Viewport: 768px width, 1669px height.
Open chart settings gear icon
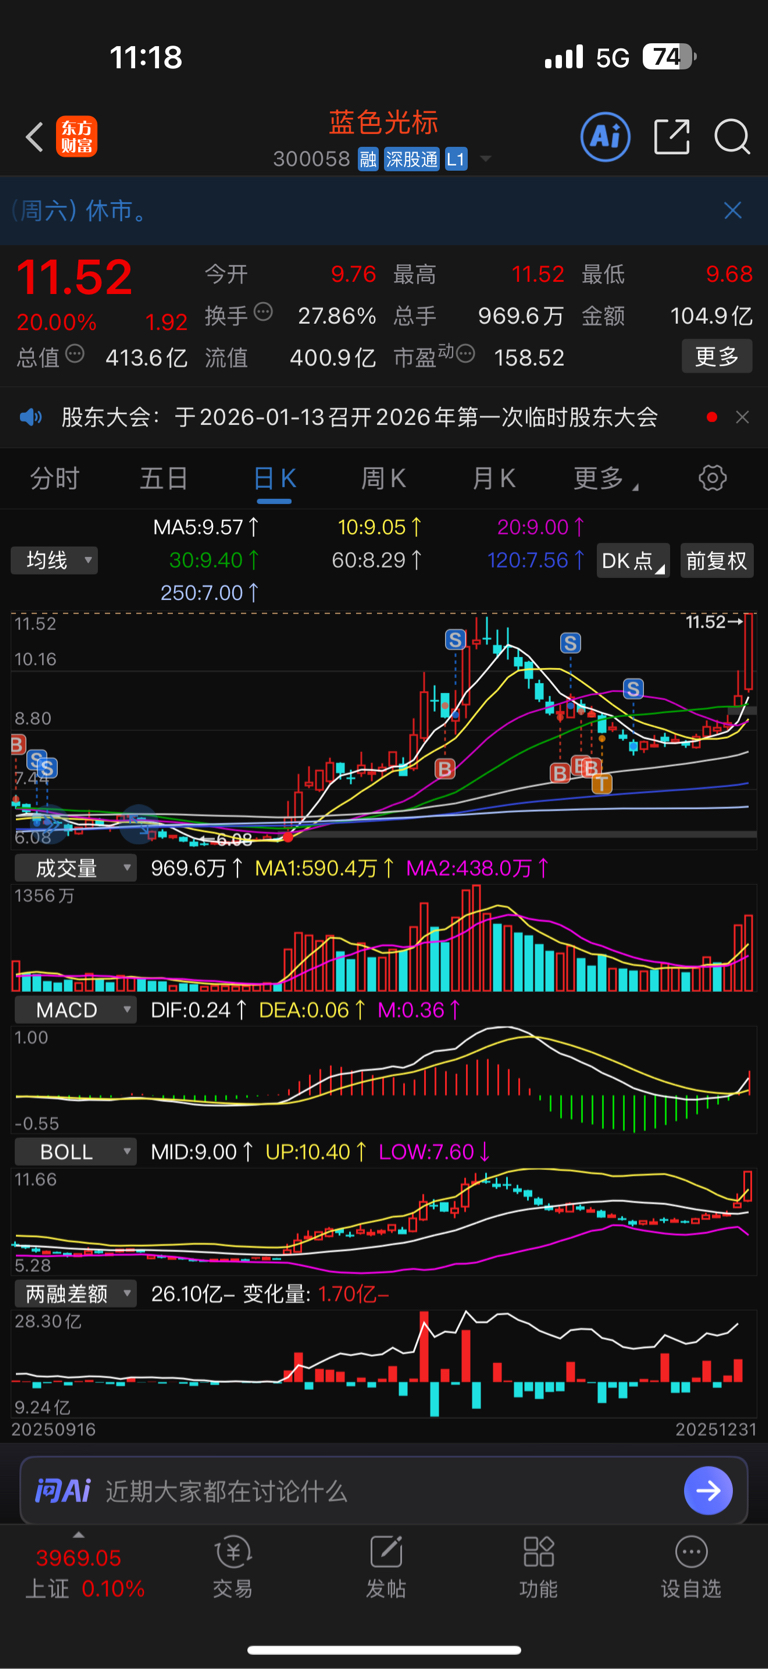click(712, 478)
